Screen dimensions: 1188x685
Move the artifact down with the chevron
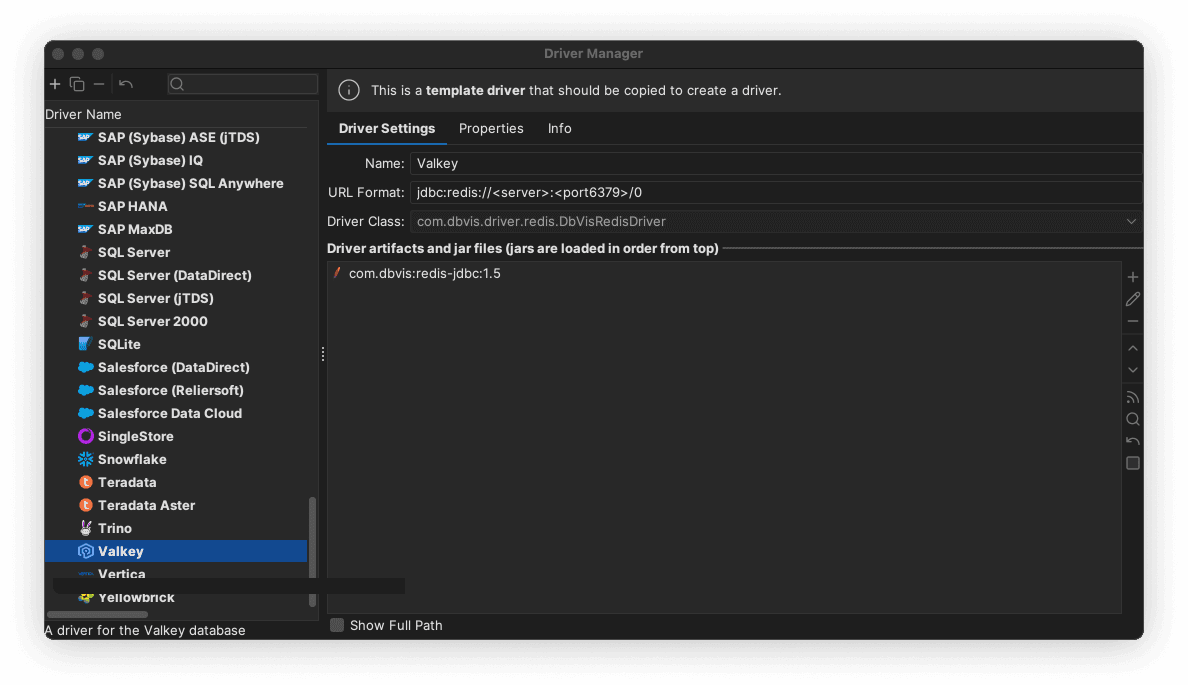click(x=1133, y=370)
